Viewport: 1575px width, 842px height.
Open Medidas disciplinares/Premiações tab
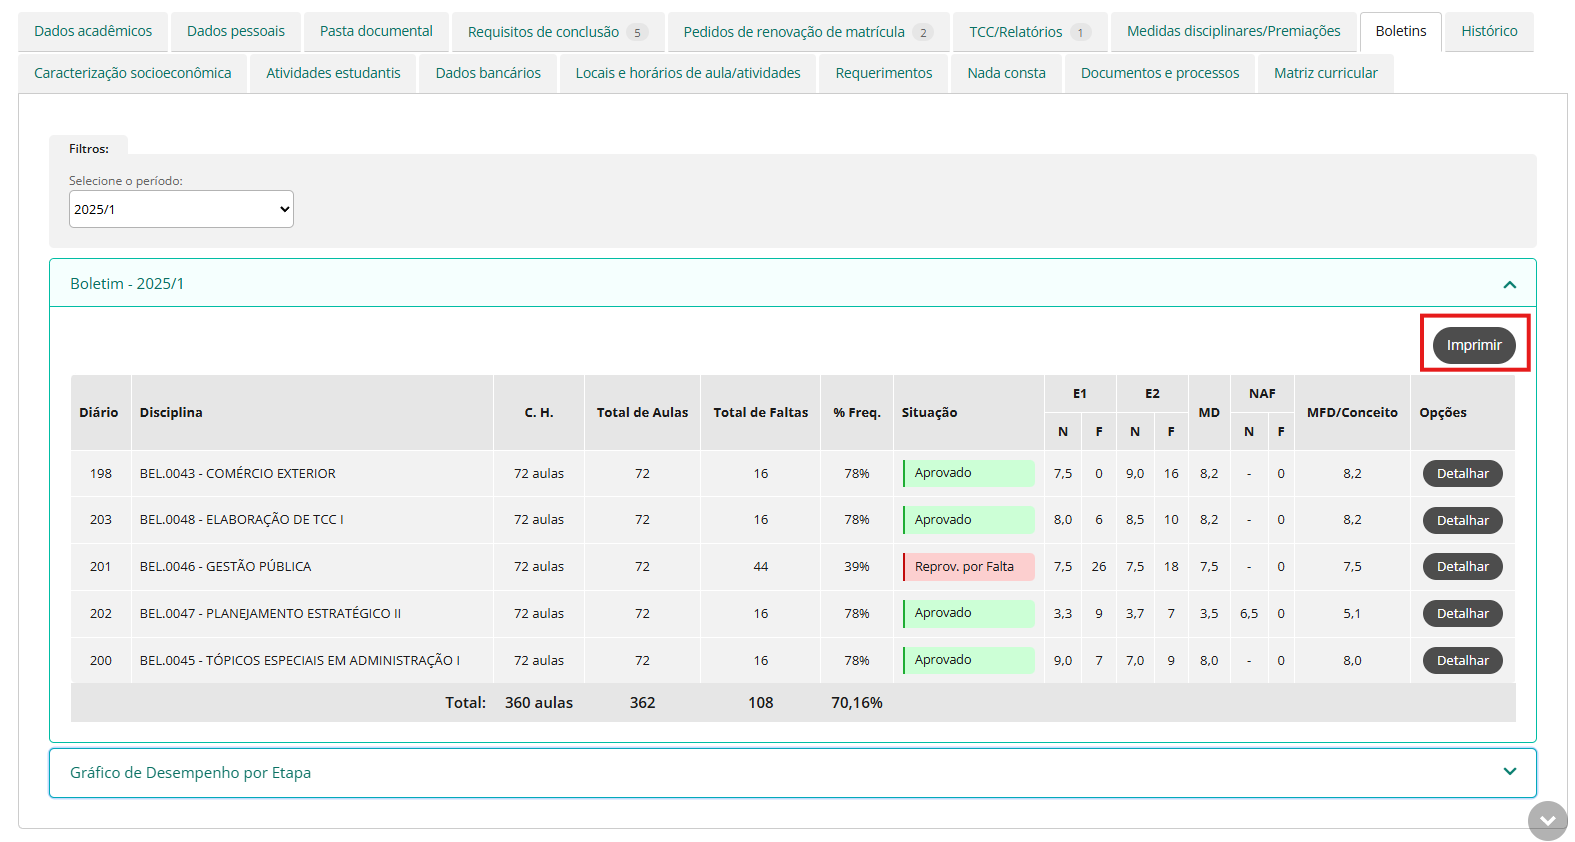point(1233,32)
